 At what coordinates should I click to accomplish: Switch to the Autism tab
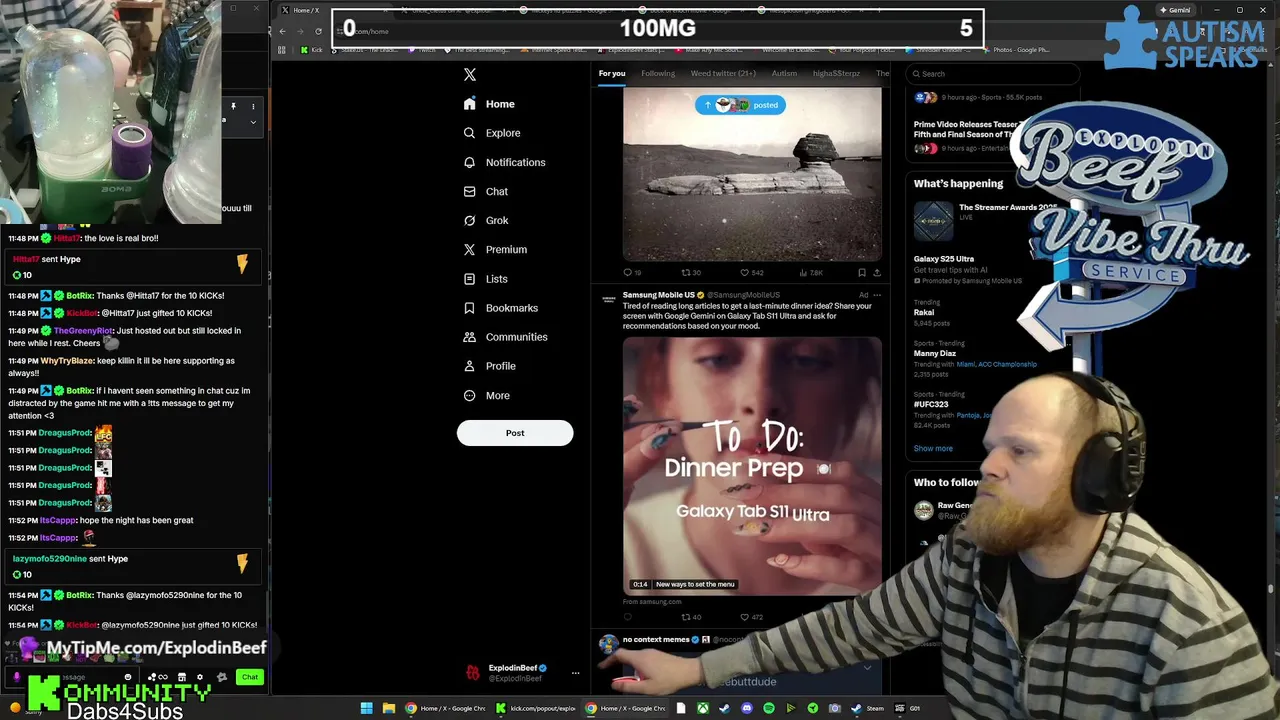[x=784, y=73]
